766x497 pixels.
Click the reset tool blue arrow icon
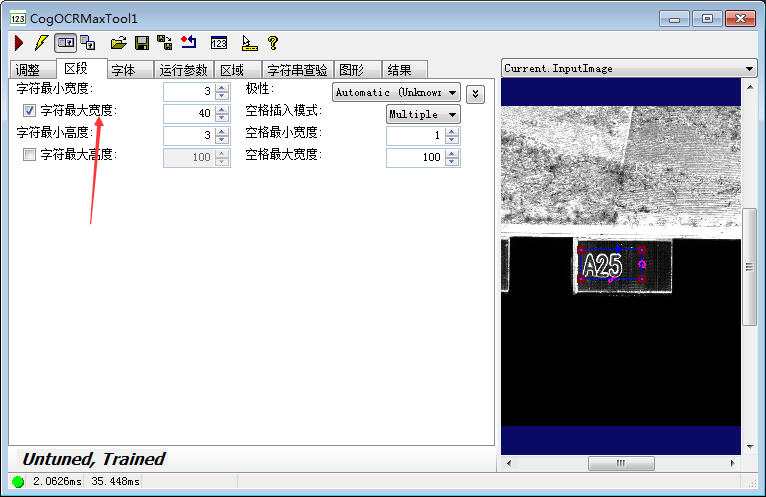(x=189, y=43)
